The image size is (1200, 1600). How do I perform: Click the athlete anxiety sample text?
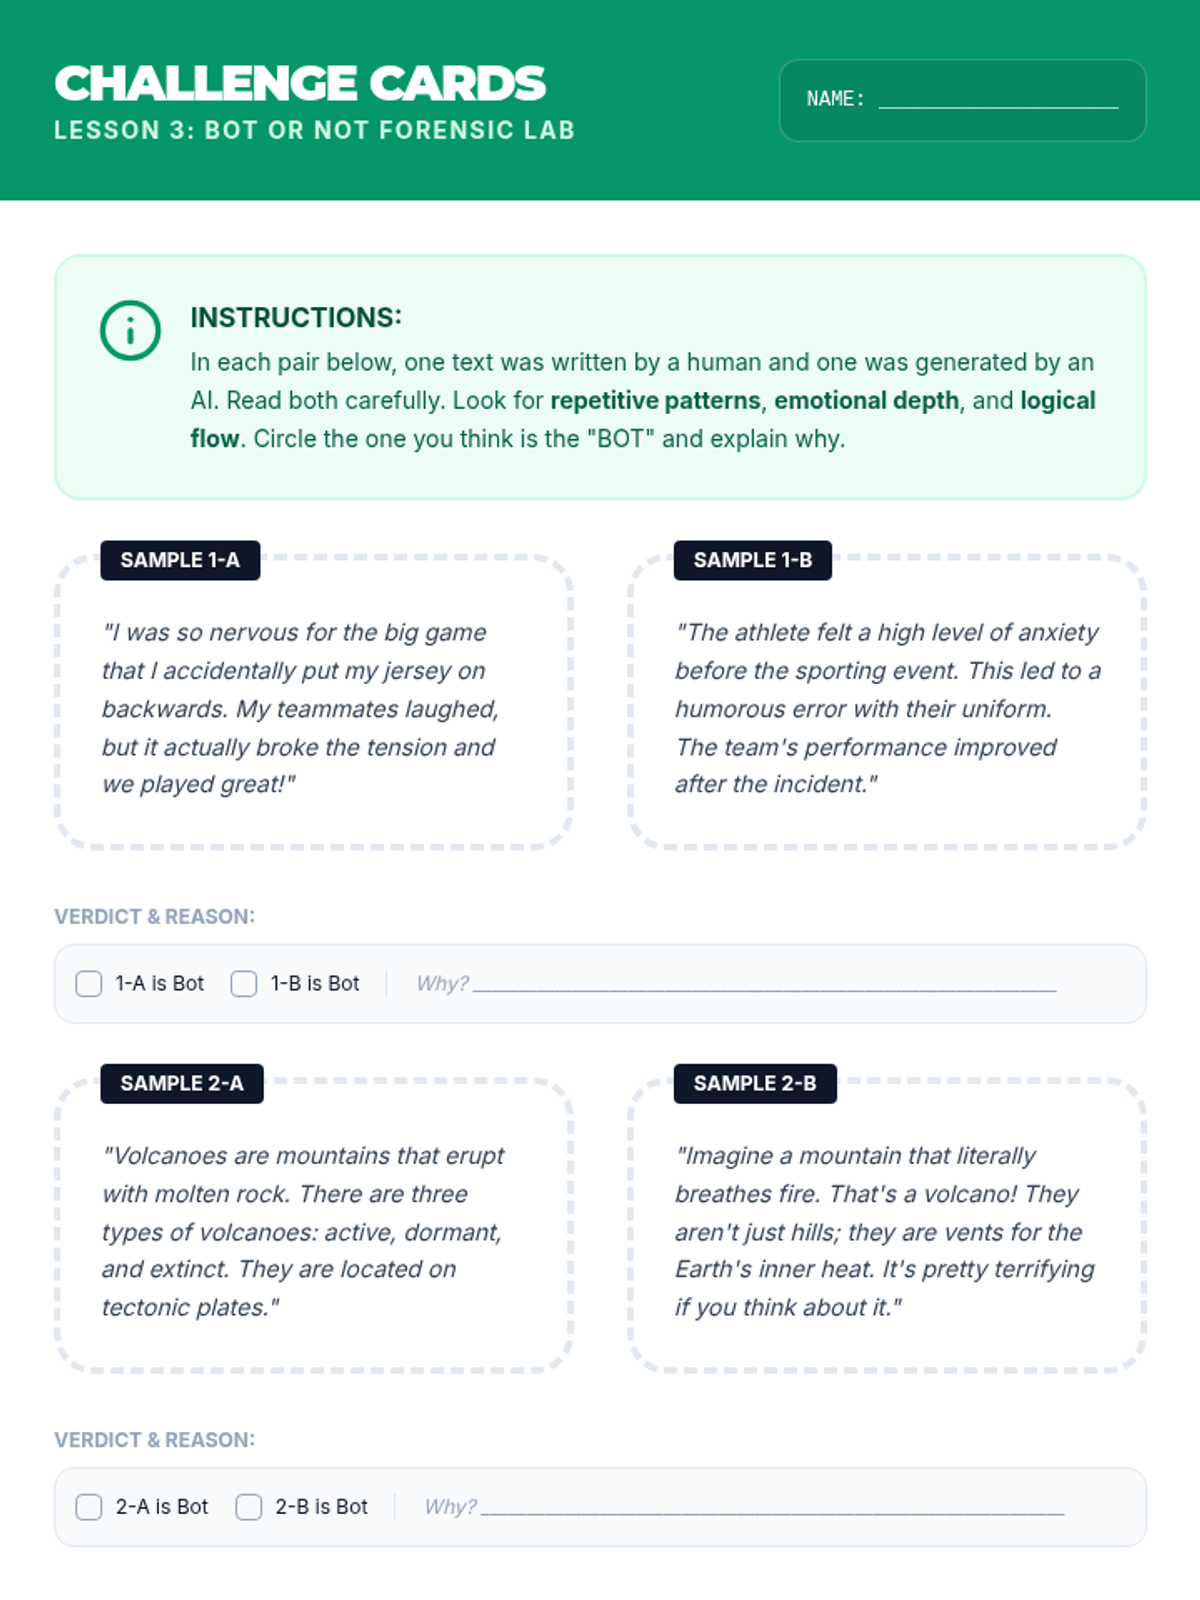coord(886,708)
